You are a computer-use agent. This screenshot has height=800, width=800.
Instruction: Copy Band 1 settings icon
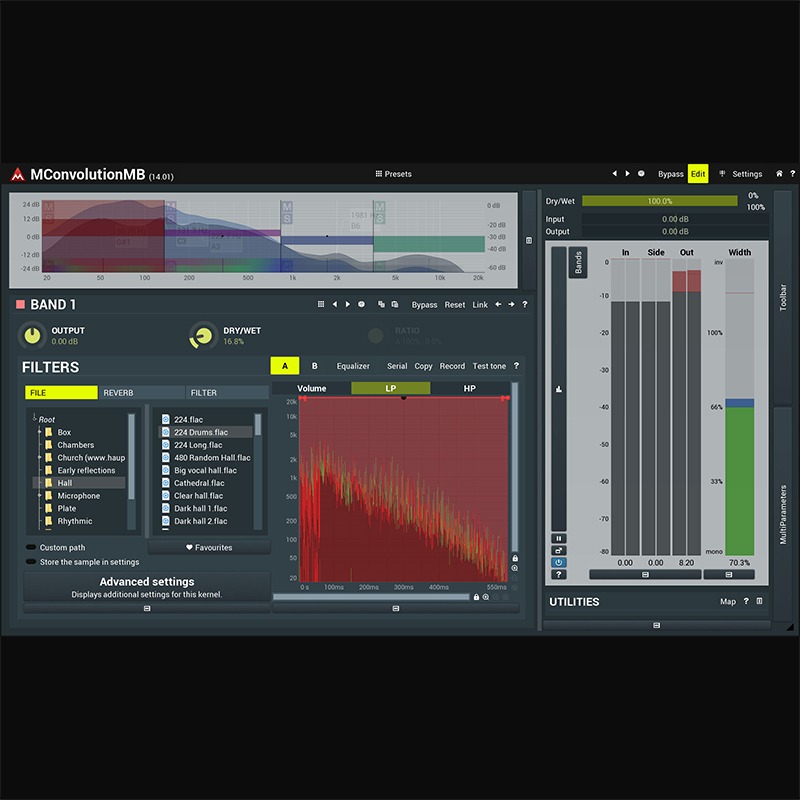coord(381,304)
